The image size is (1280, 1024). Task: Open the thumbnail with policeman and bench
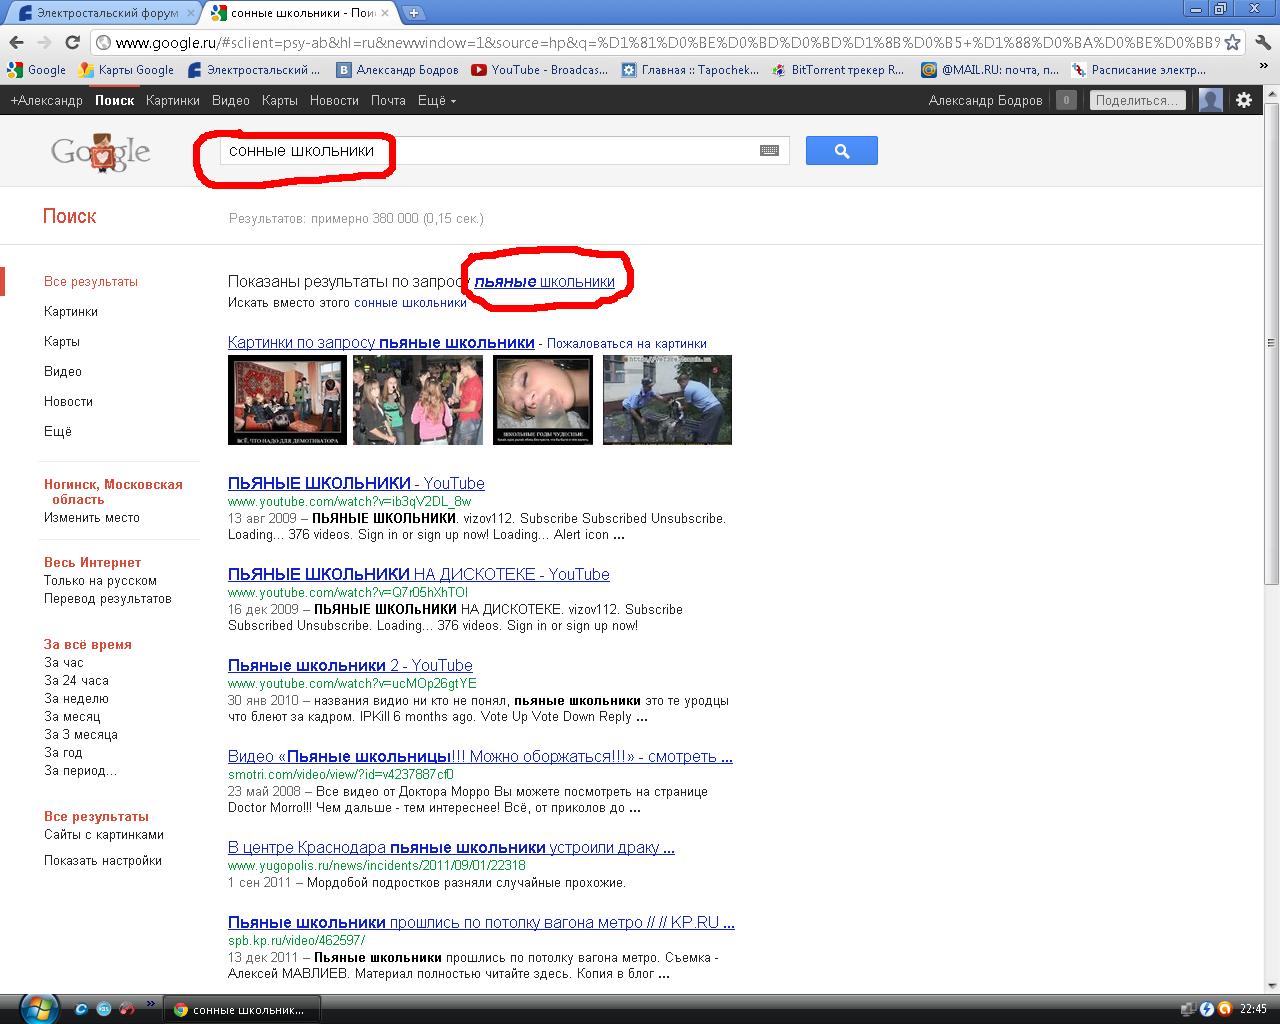click(667, 399)
